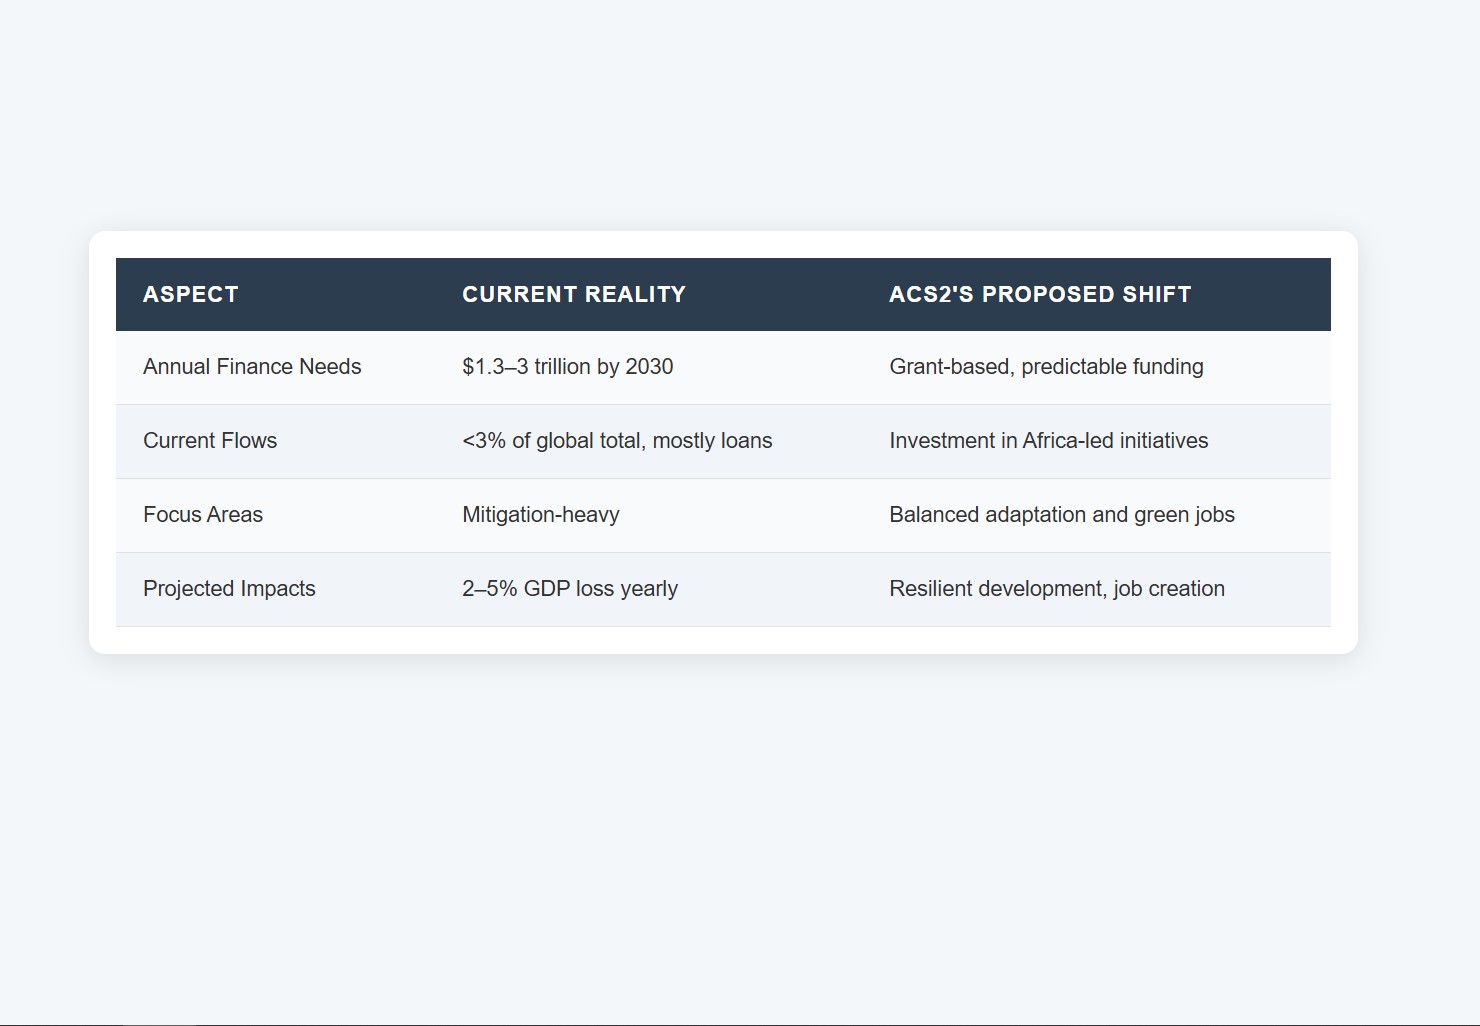Select 'Balanced adaptation and green jobs' cell
The height and width of the screenshot is (1026, 1480).
(x=1061, y=515)
